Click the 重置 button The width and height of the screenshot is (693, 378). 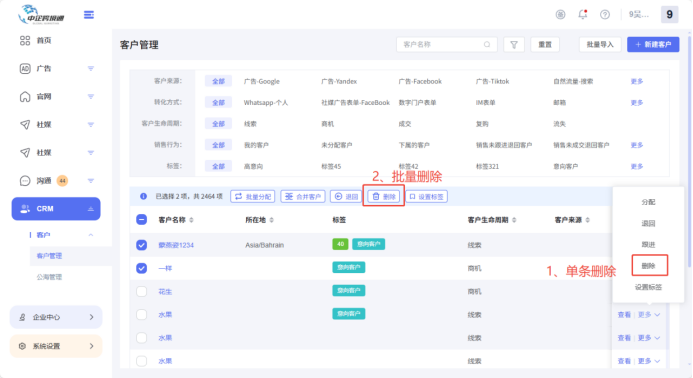(x=545, y=45)
